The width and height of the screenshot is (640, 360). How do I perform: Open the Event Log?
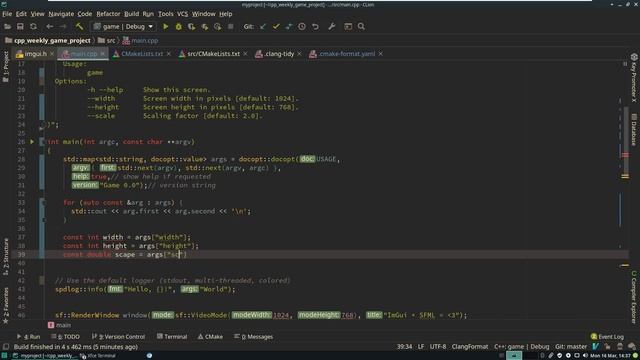click(607, 337)
